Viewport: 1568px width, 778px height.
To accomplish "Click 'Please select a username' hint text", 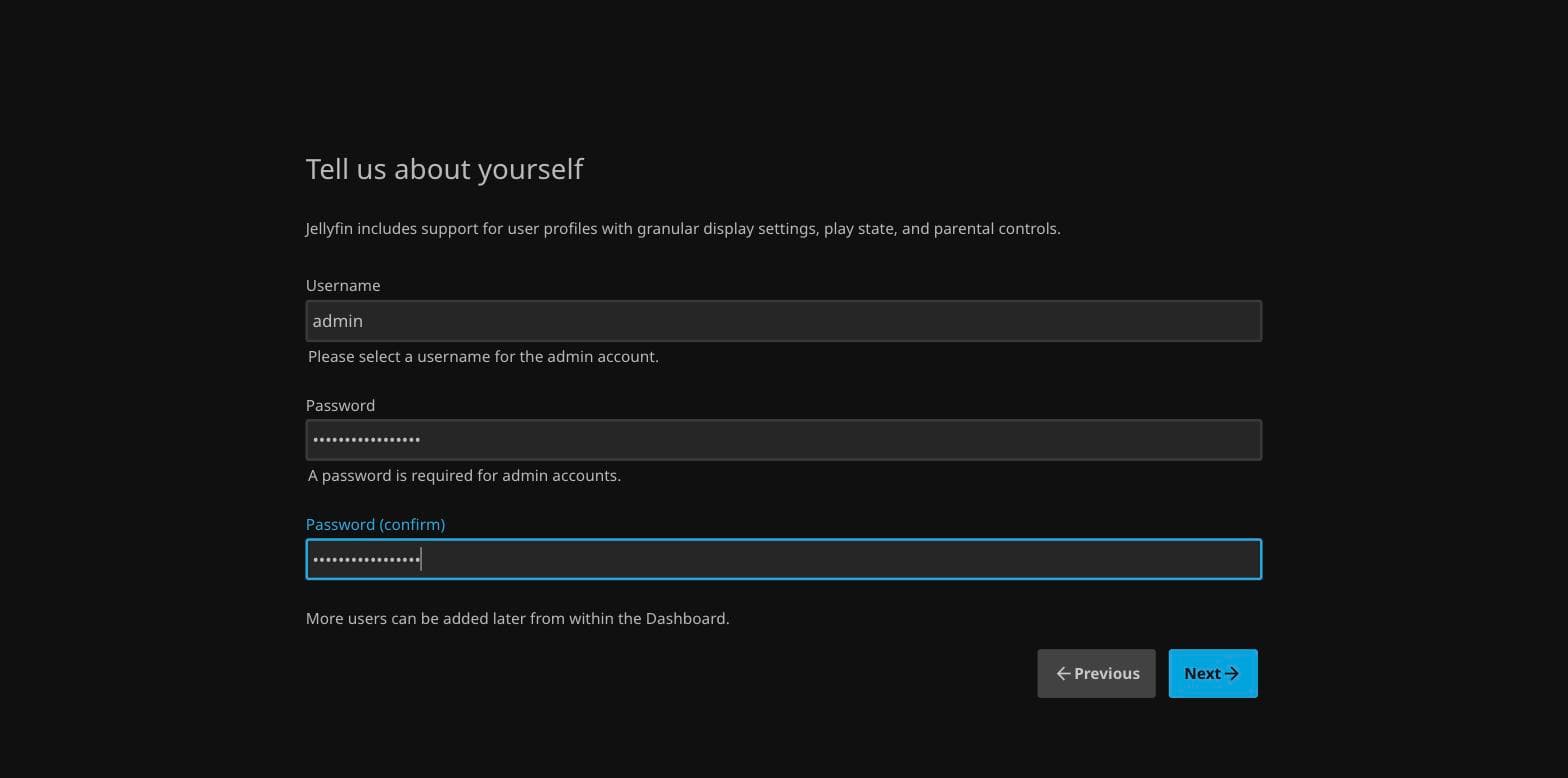I will [x=483, y=357].
